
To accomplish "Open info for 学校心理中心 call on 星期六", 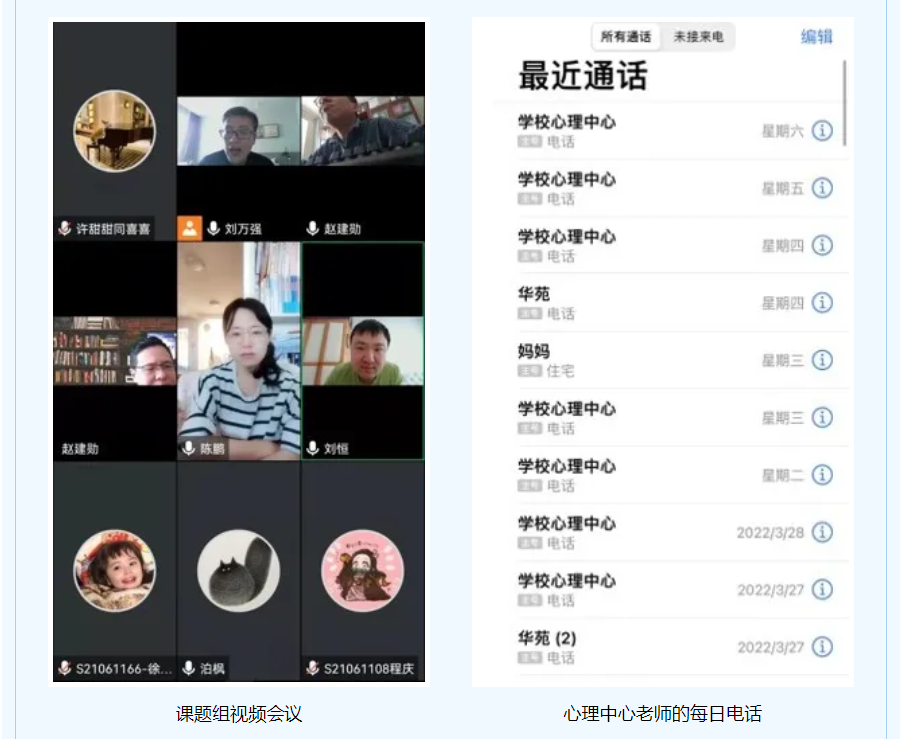I will tap(822, 130).
